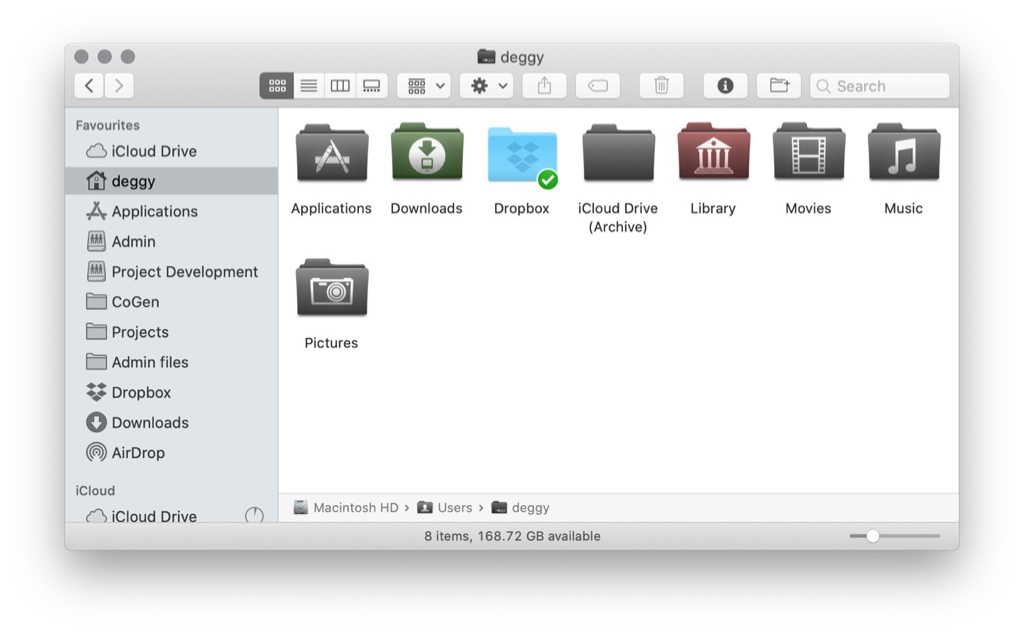Screen dimensions: 1024x636
Task: Switch to icon view
Action: coord(277,86)
